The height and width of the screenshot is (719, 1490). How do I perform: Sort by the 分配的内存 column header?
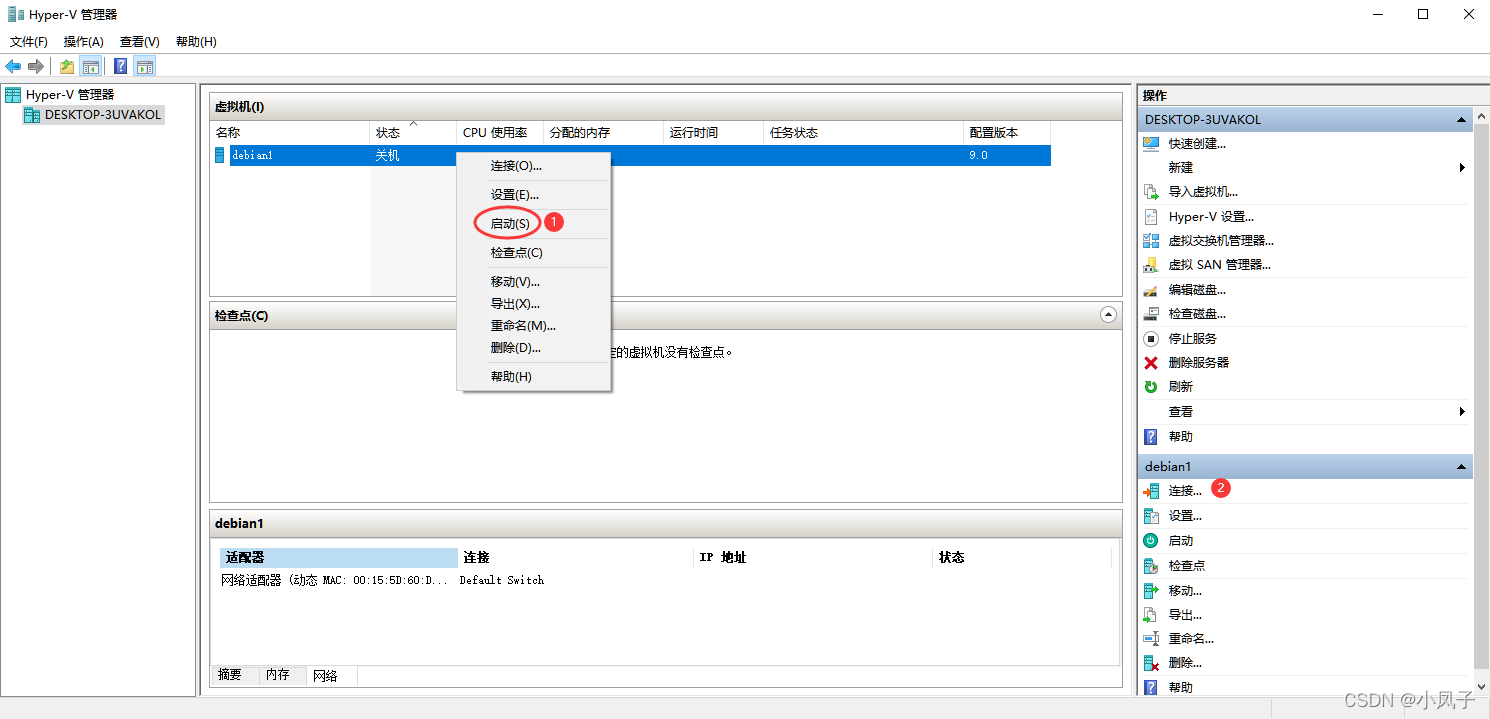604,133
